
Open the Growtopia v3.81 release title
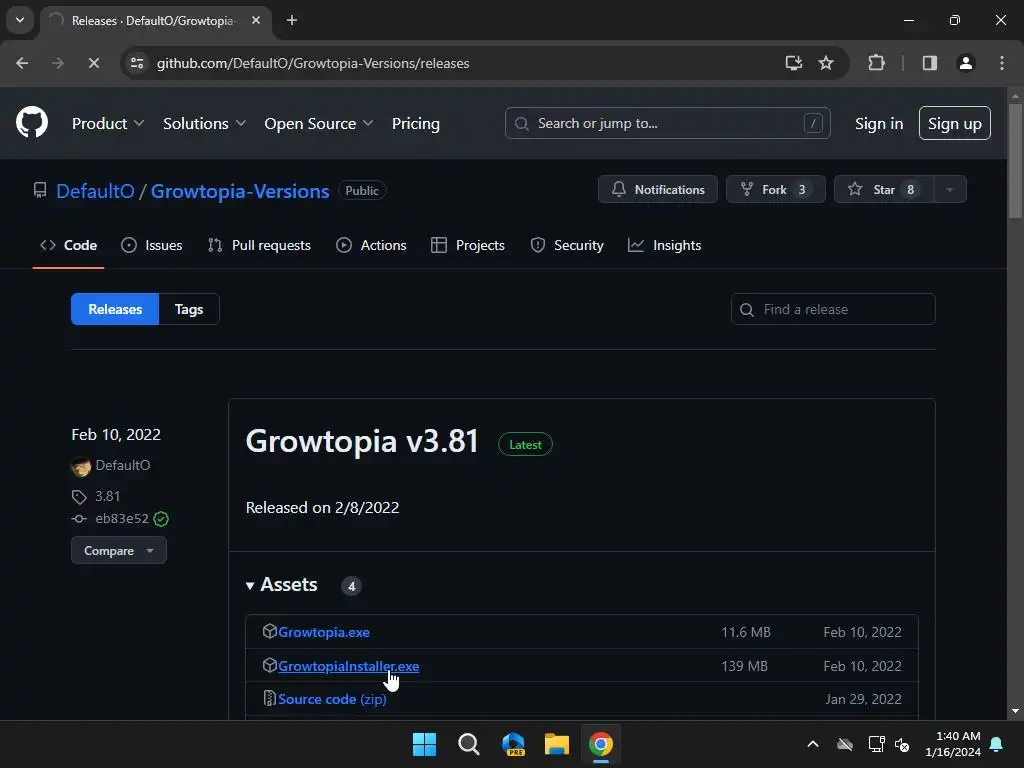tap(362, 441)
